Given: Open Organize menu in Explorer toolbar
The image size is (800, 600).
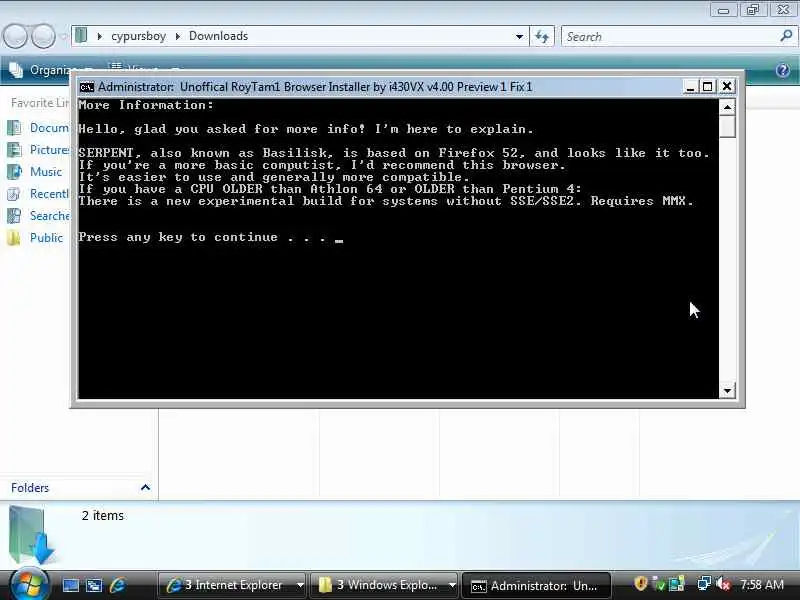Looking at the screenshot, I should coord(51,70).
